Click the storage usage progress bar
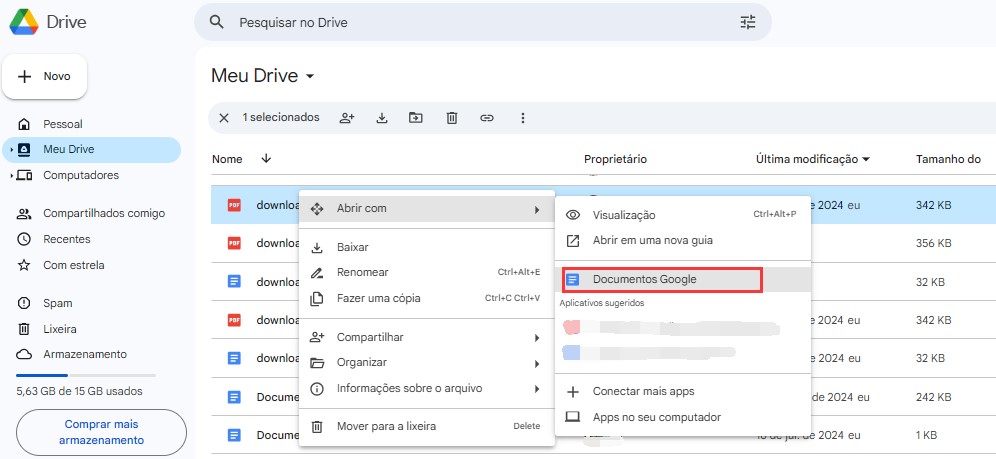 [x=86, y=376]
